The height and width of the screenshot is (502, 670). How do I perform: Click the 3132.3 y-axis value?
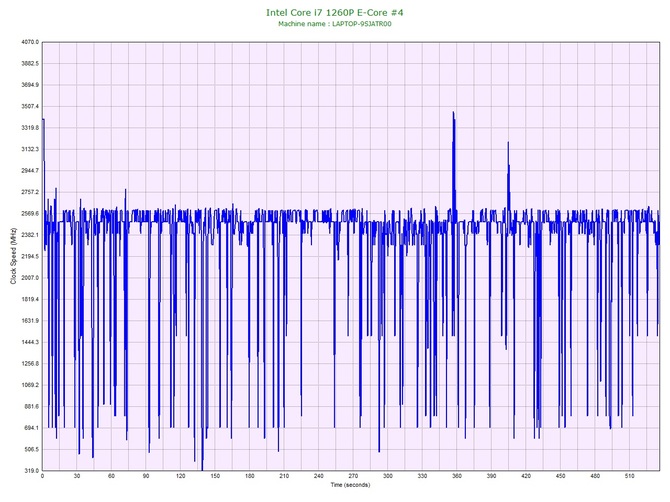pyautogui.click(x=30, y=149)
